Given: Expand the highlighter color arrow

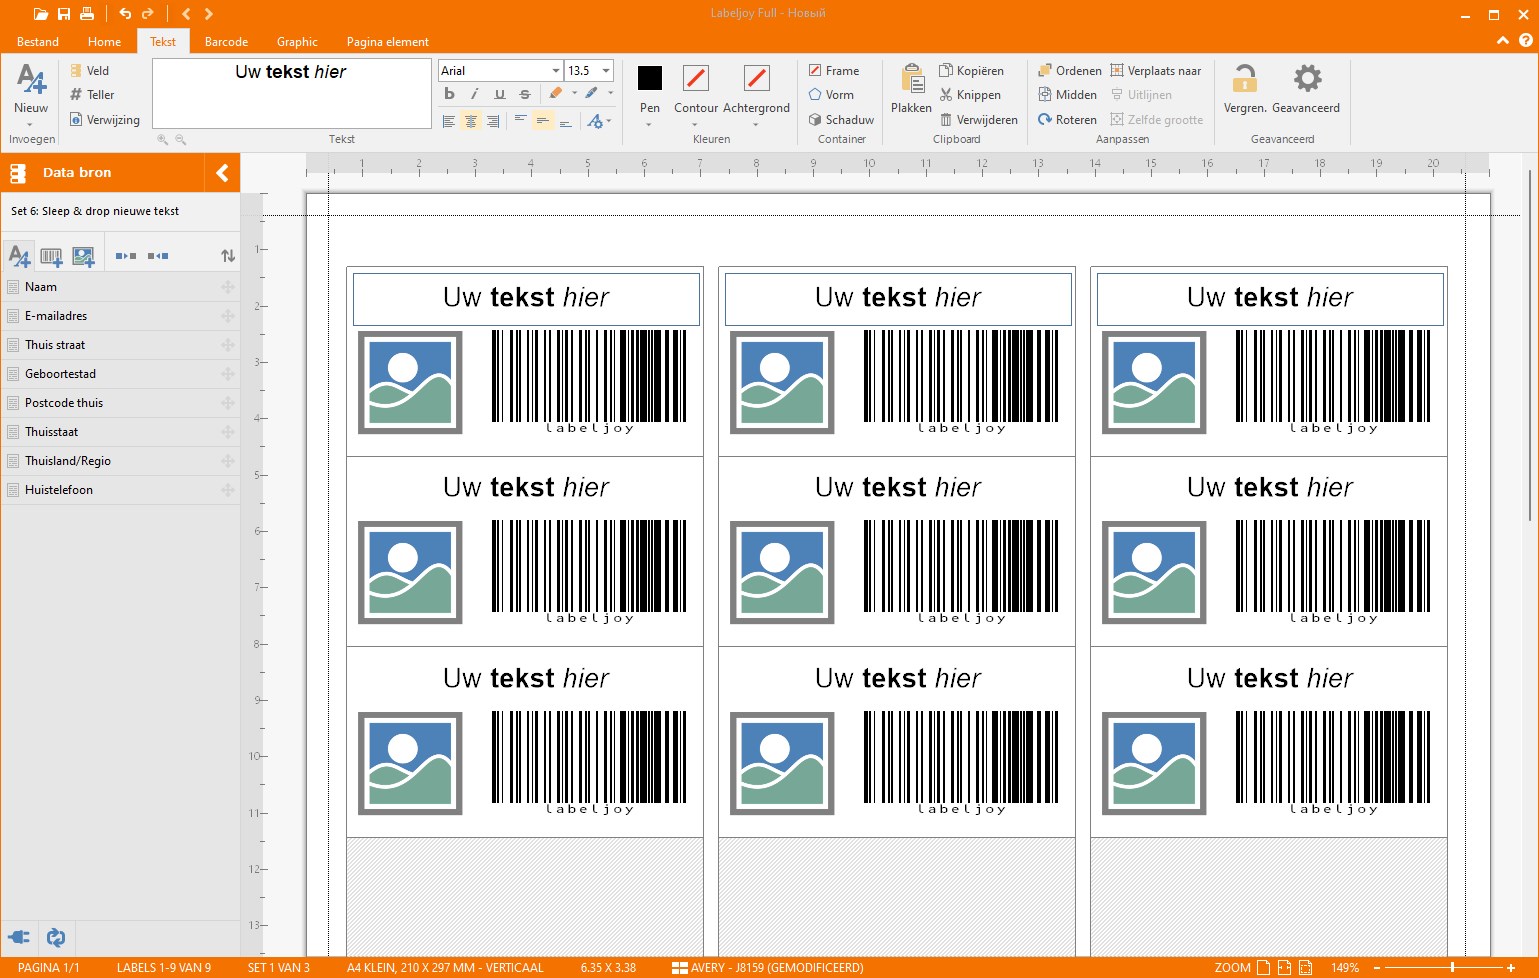Looking at the screenshot, I should click(574, 94).
